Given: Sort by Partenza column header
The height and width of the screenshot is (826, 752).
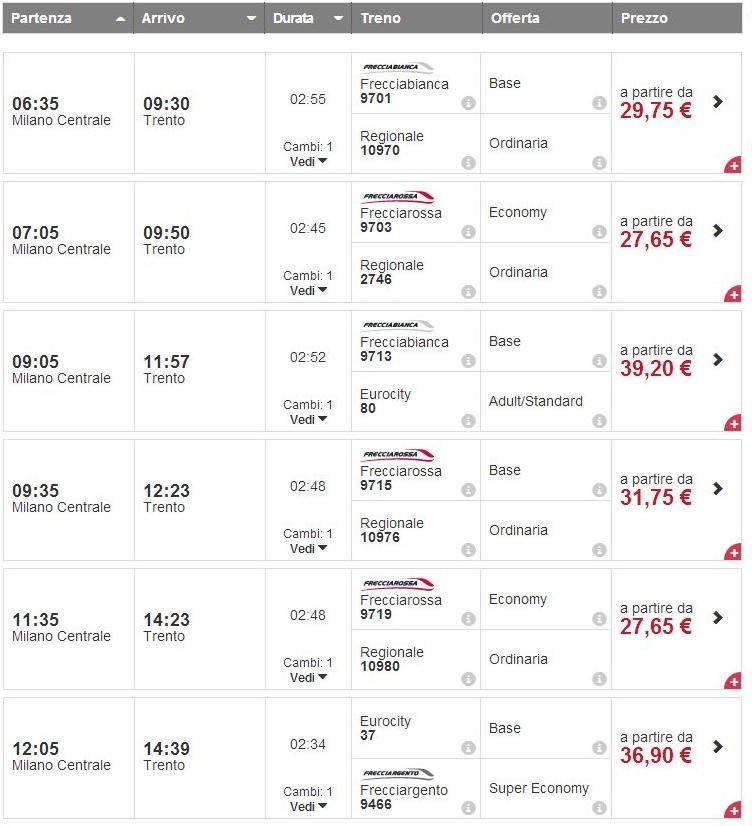Looking at the screenshot, I should point(67,18).
